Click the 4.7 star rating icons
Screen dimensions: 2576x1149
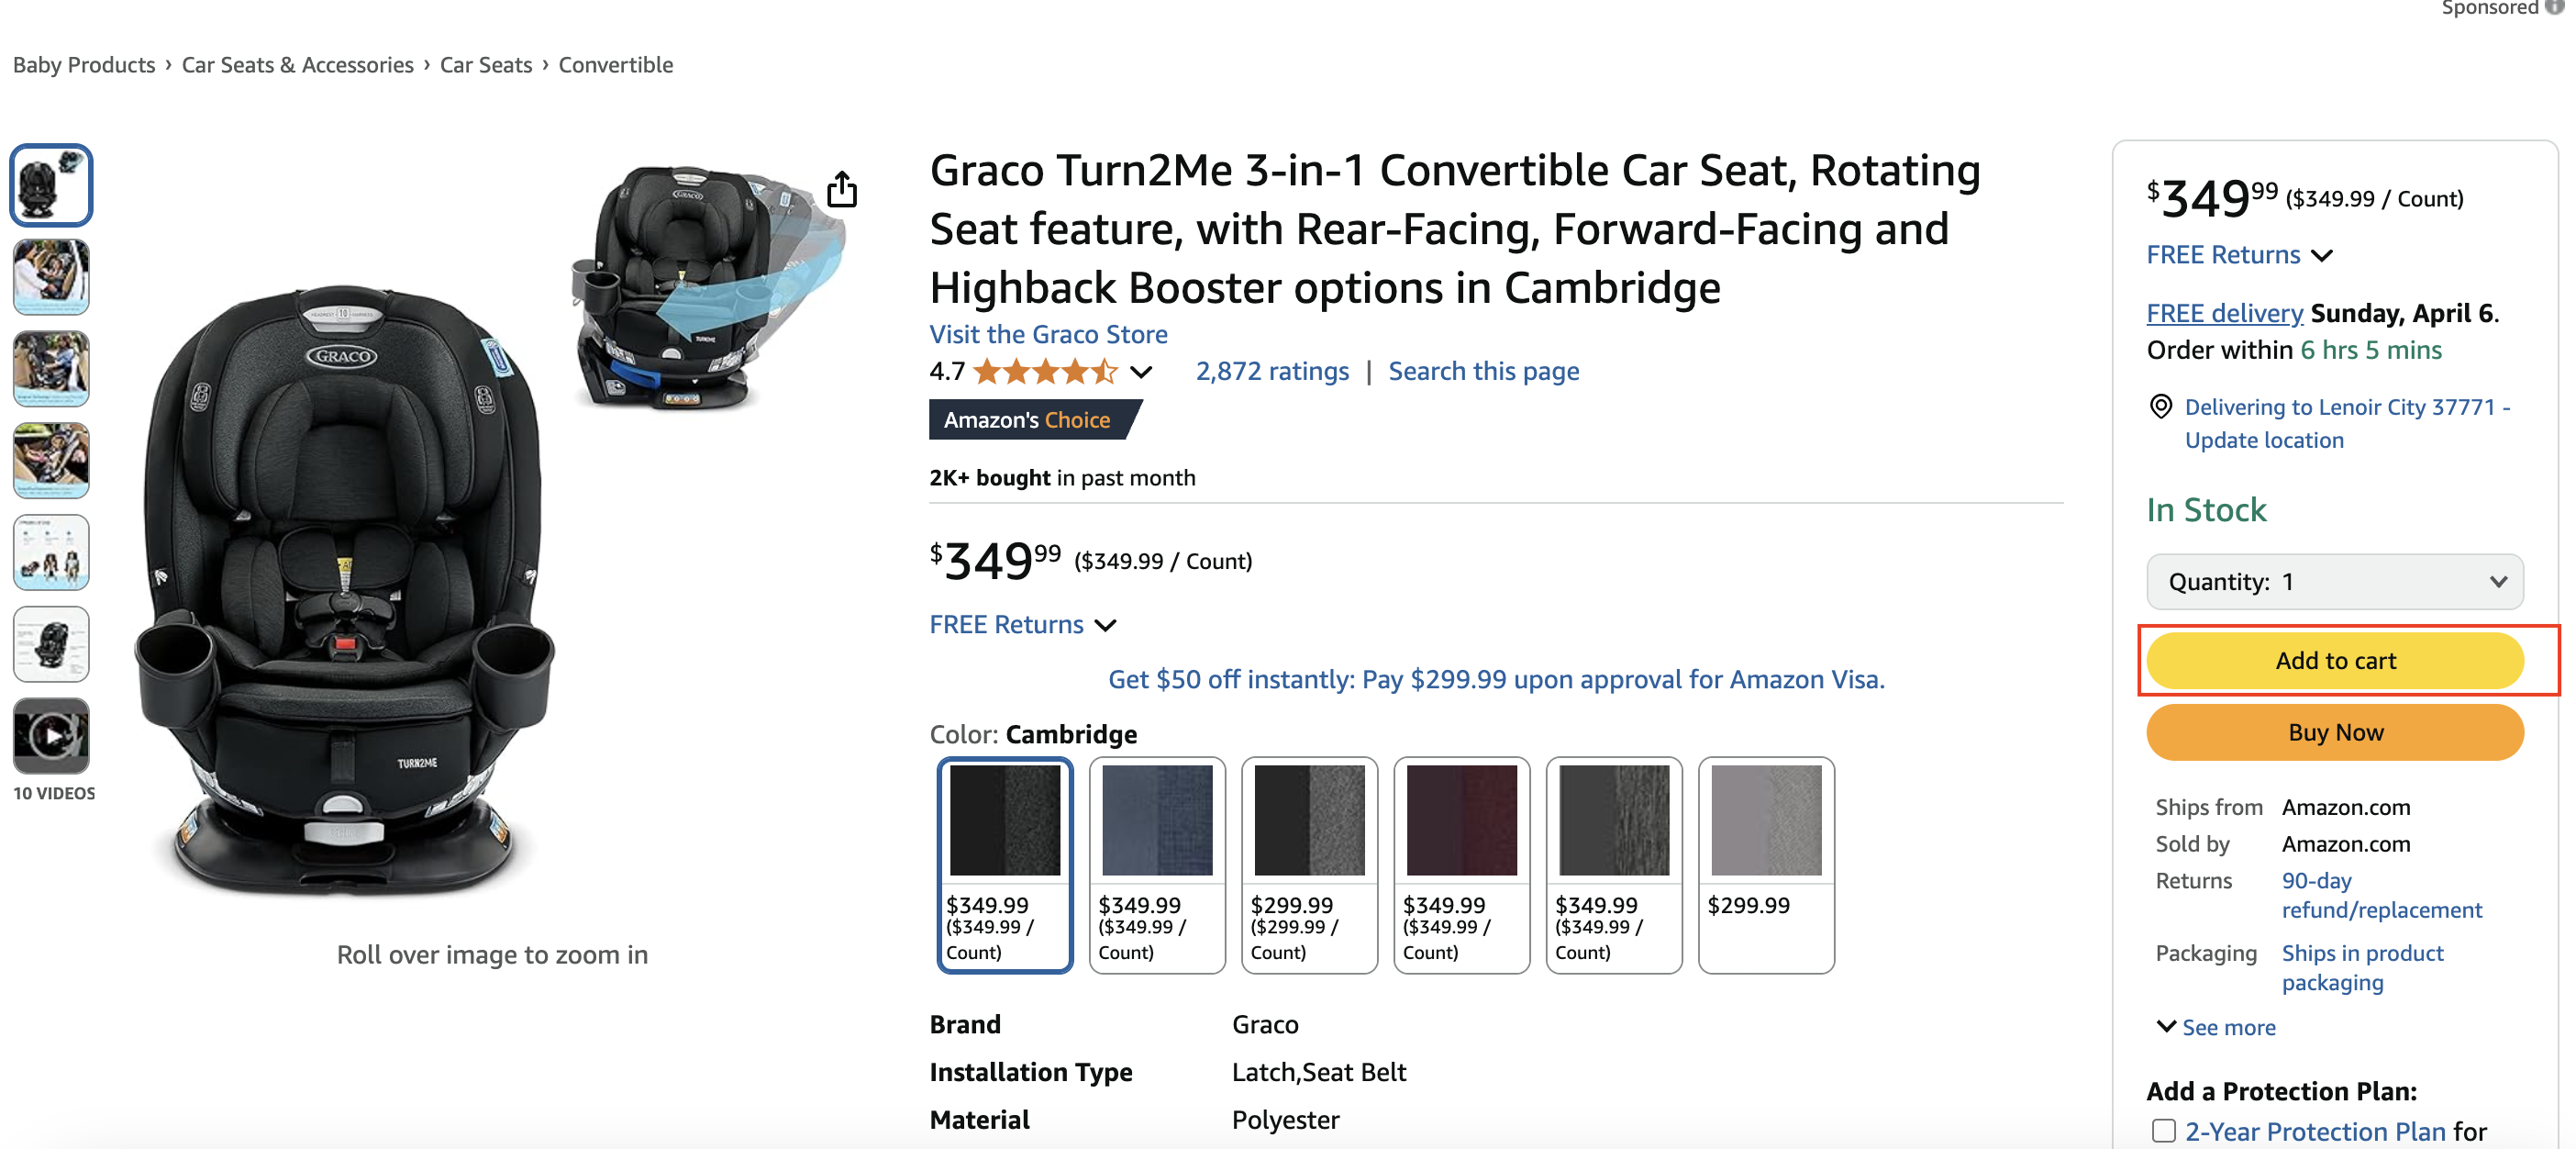point(1045,372)
